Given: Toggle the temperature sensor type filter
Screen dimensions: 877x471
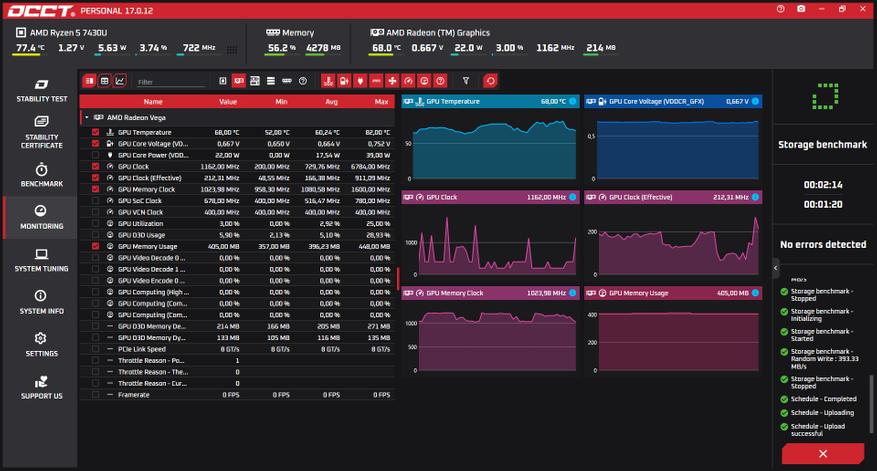Looking at the screenshot, I should [x=328, y=81].
